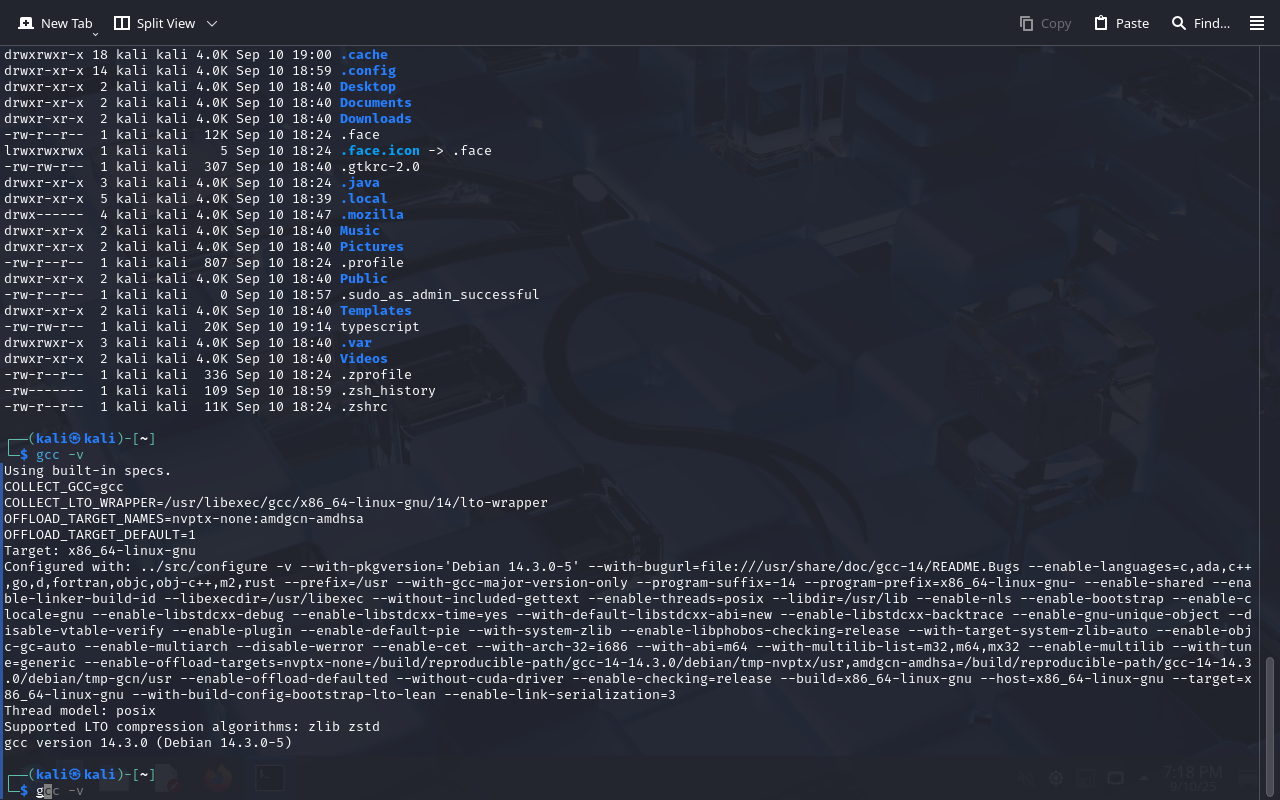Open the hamburger menu
1280x800 pixels.
tap(1257, 23)
